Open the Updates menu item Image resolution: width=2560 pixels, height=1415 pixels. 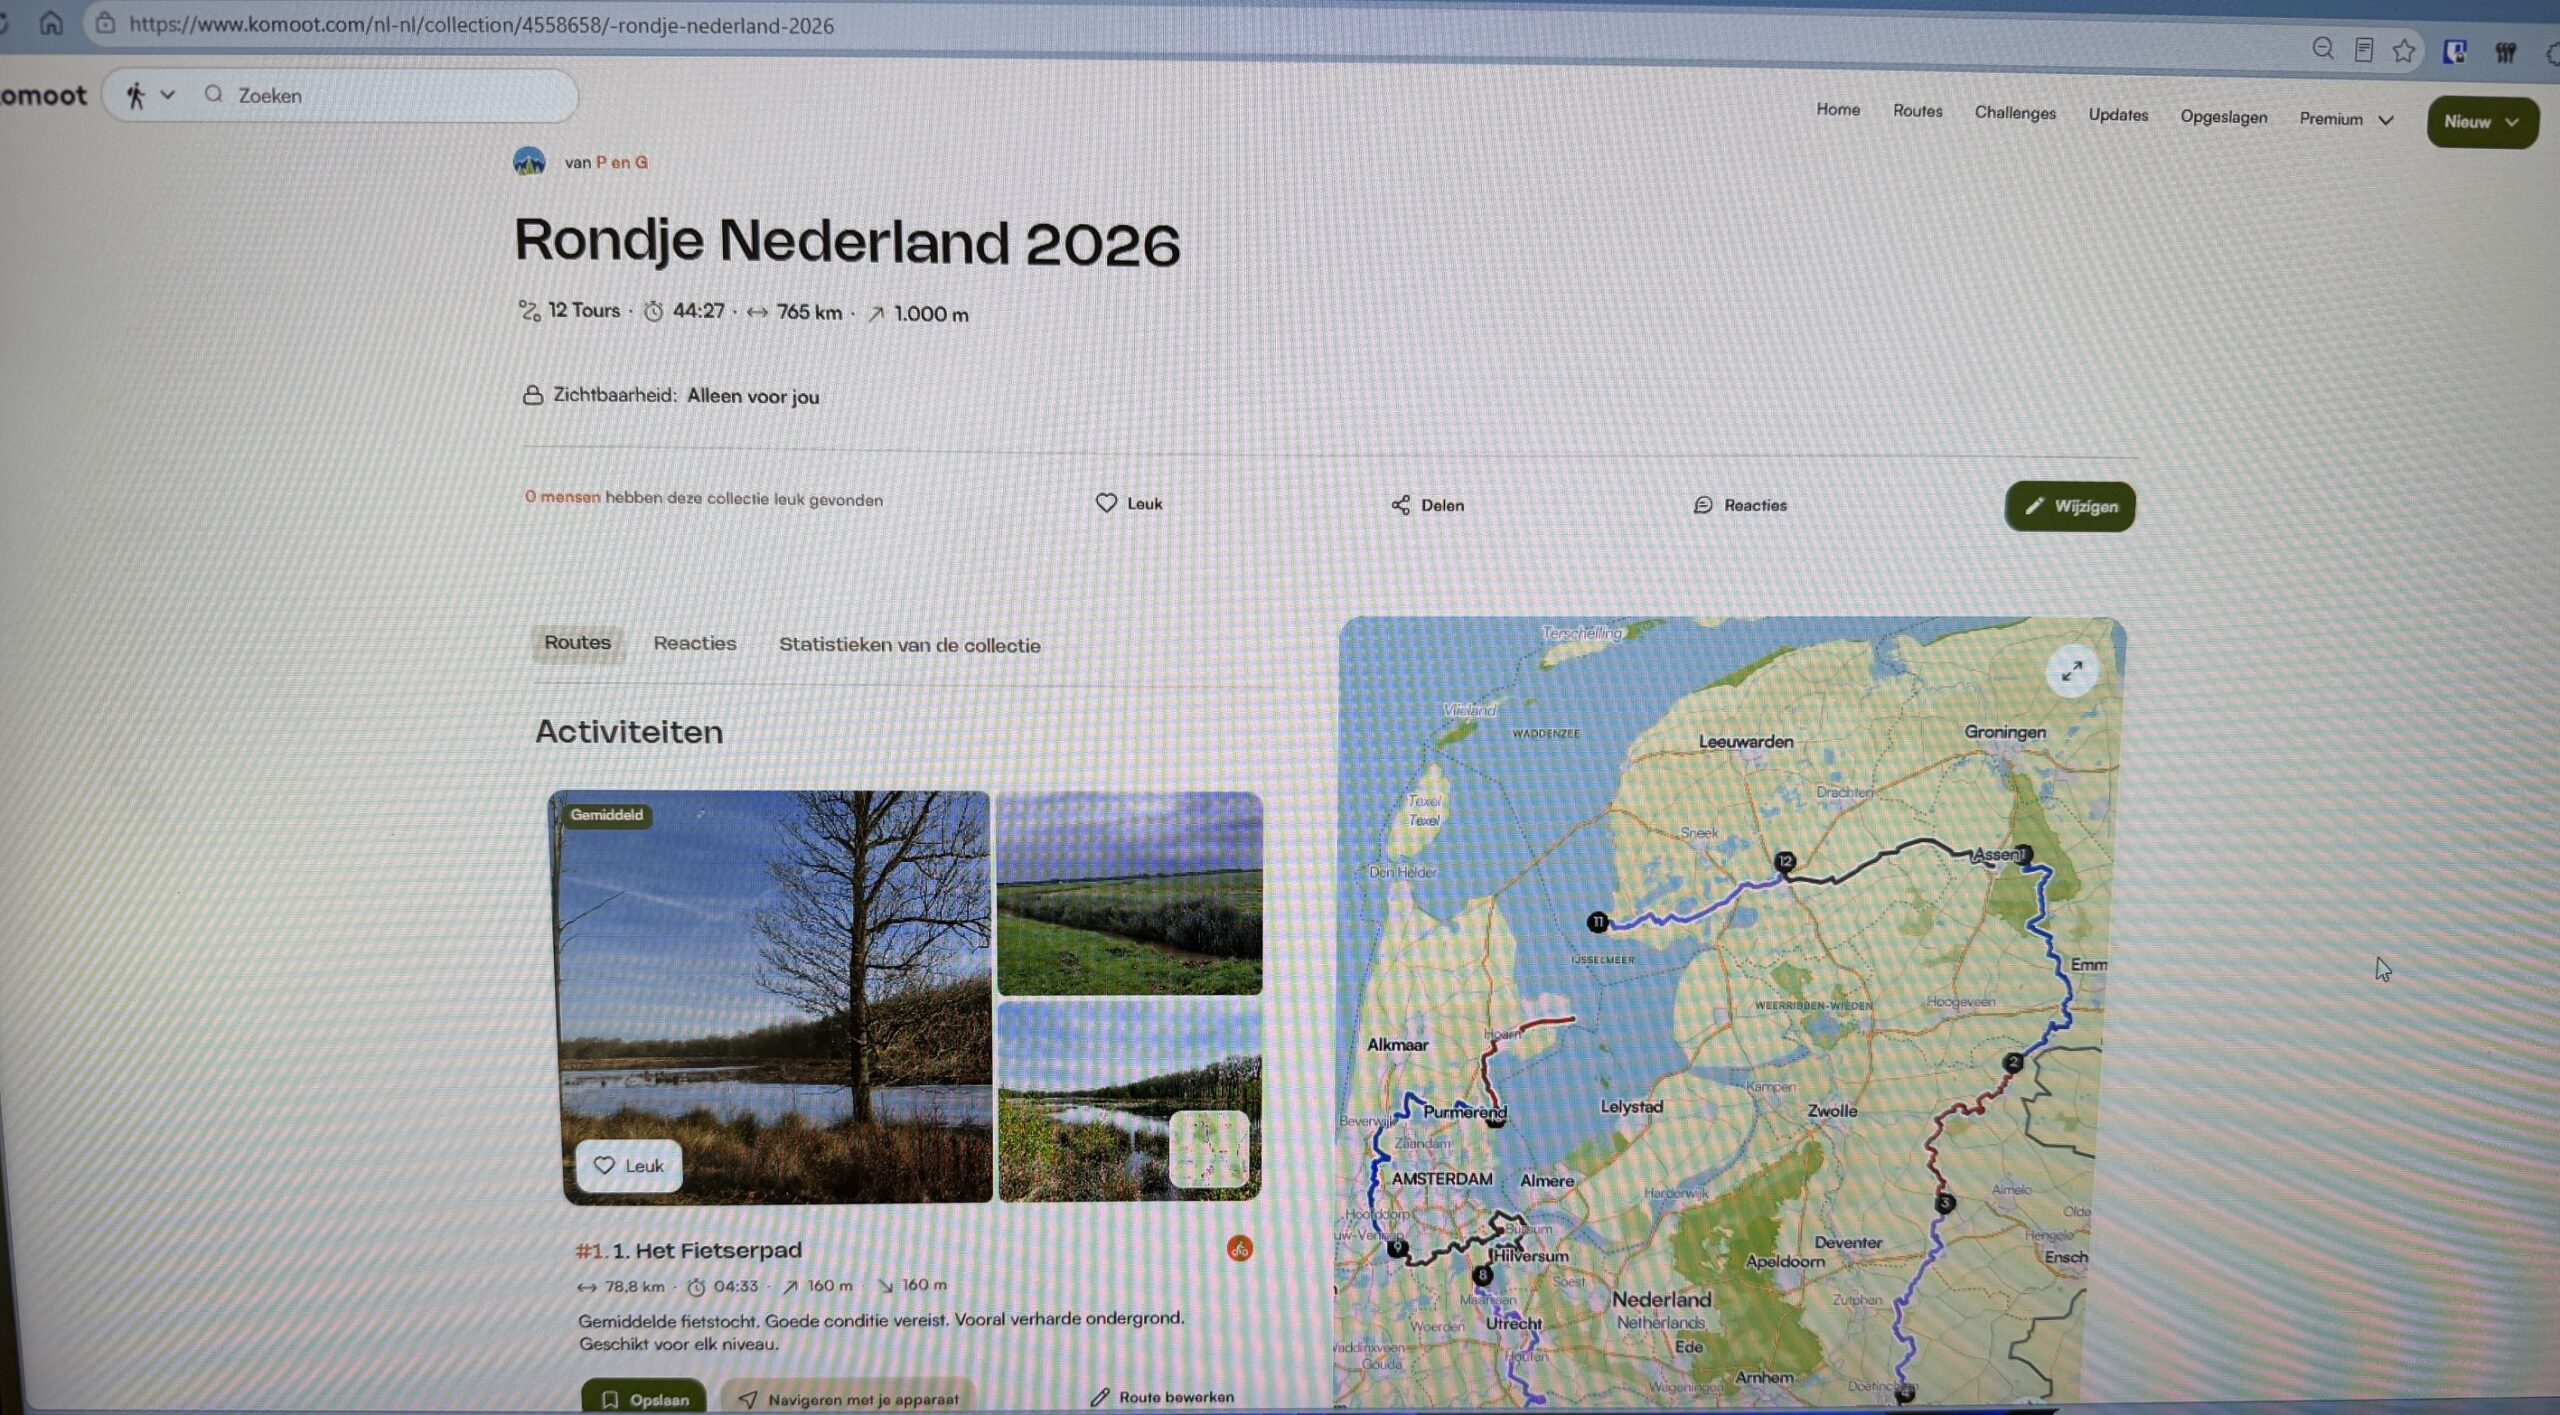[x=2118, y=115]
